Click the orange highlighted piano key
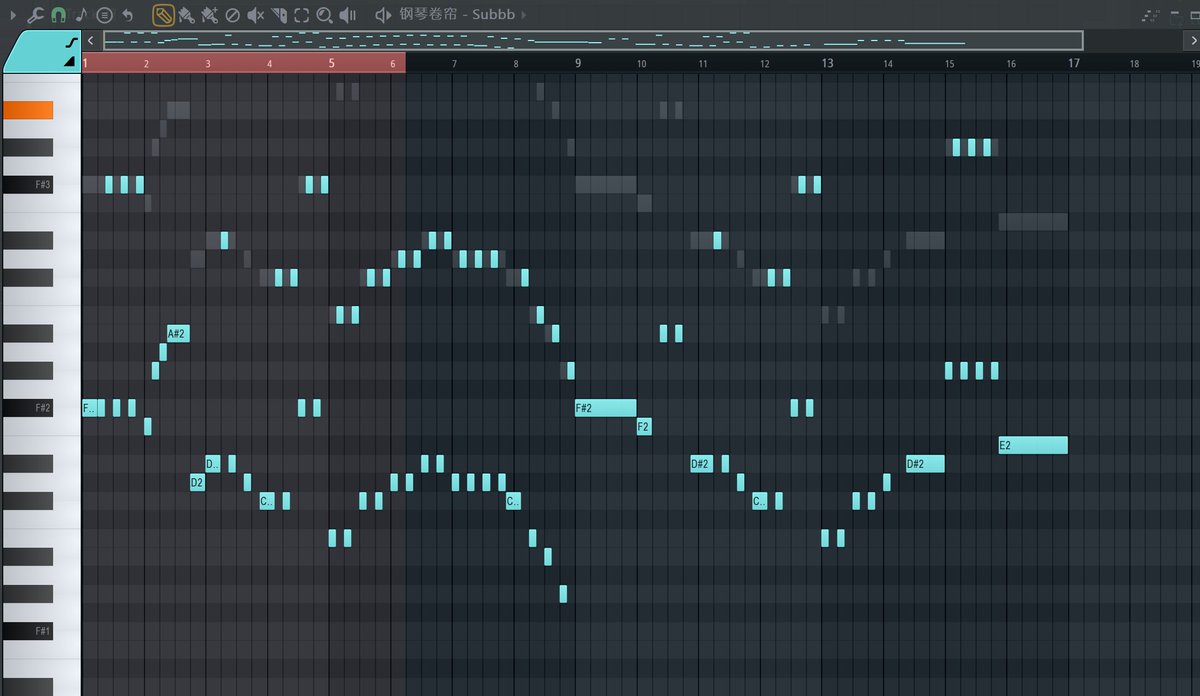1200x696 pixels. click(x=27, y=110)
